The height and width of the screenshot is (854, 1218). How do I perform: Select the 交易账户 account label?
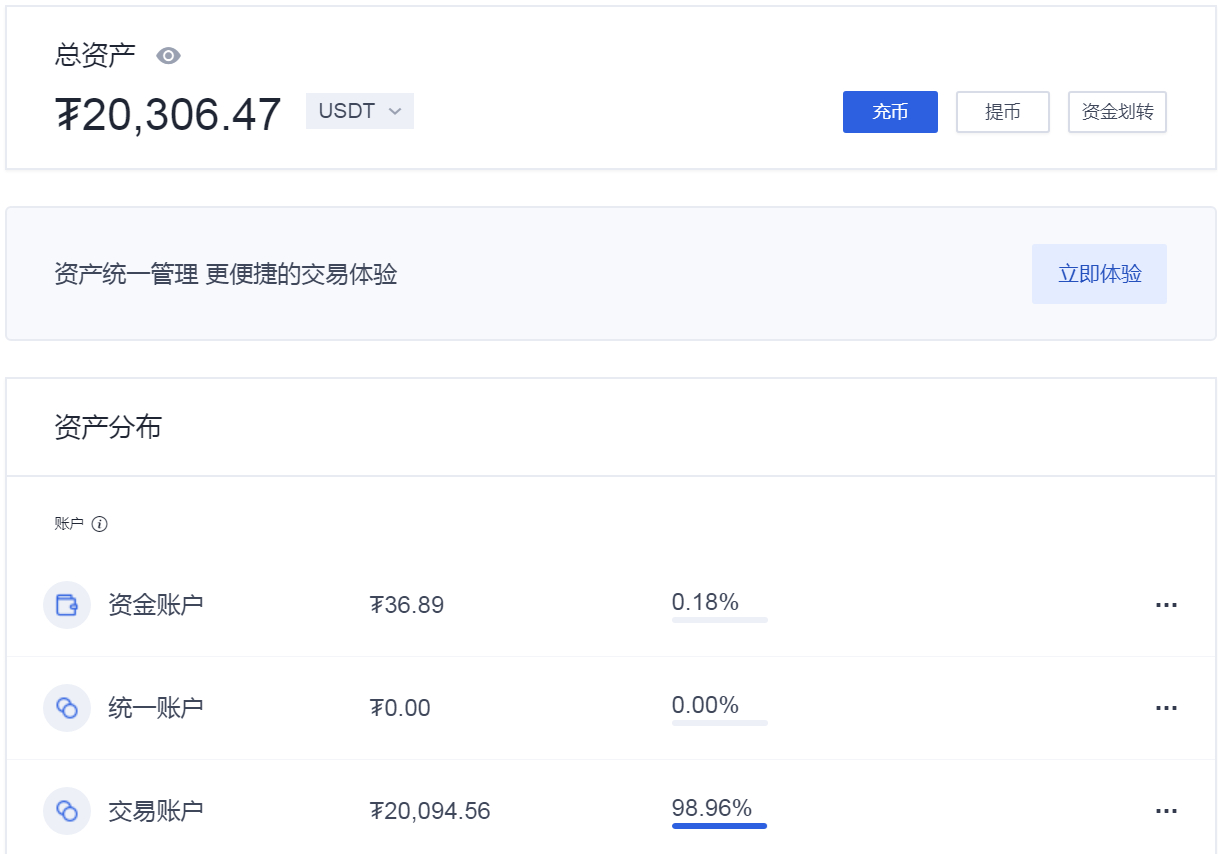[156, 811]
